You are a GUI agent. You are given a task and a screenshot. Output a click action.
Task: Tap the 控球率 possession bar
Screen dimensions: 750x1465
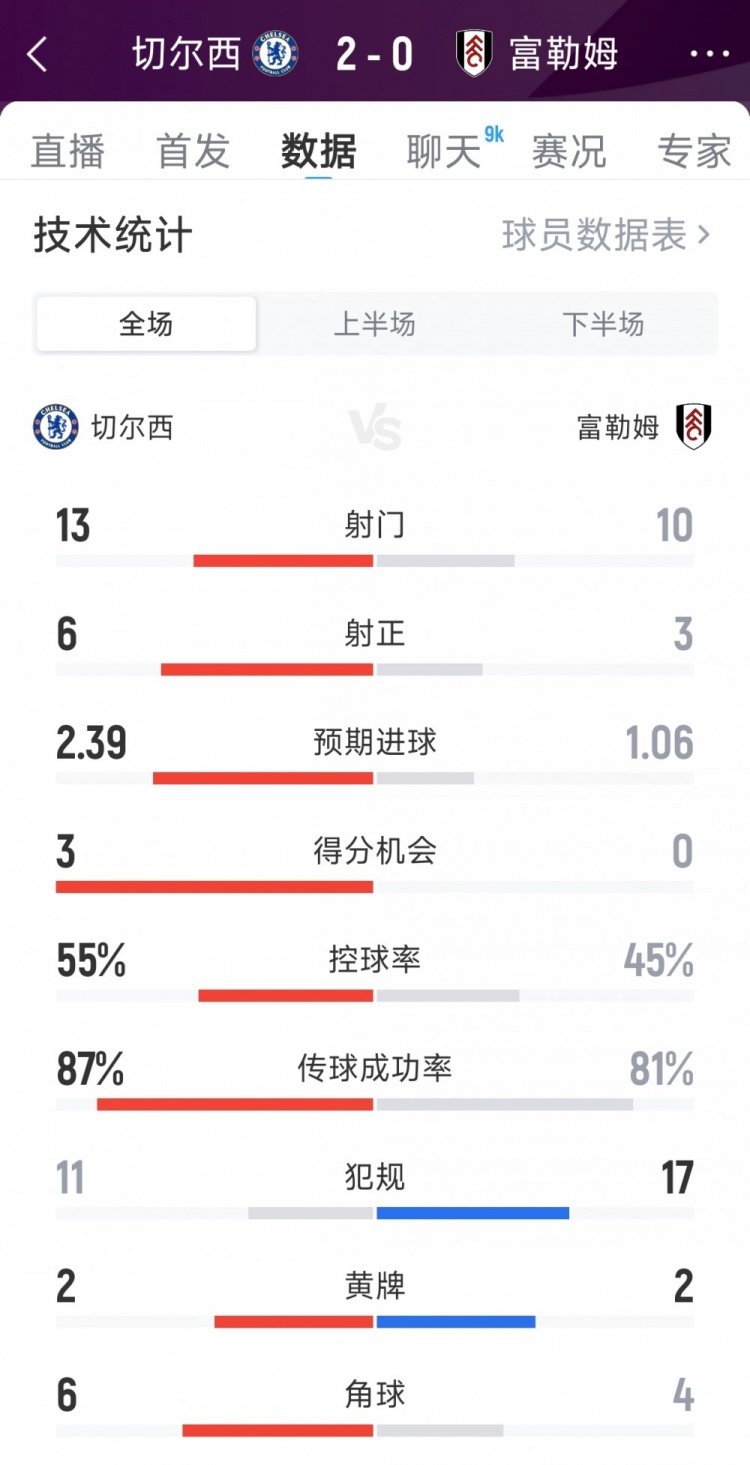pos(375,995)
